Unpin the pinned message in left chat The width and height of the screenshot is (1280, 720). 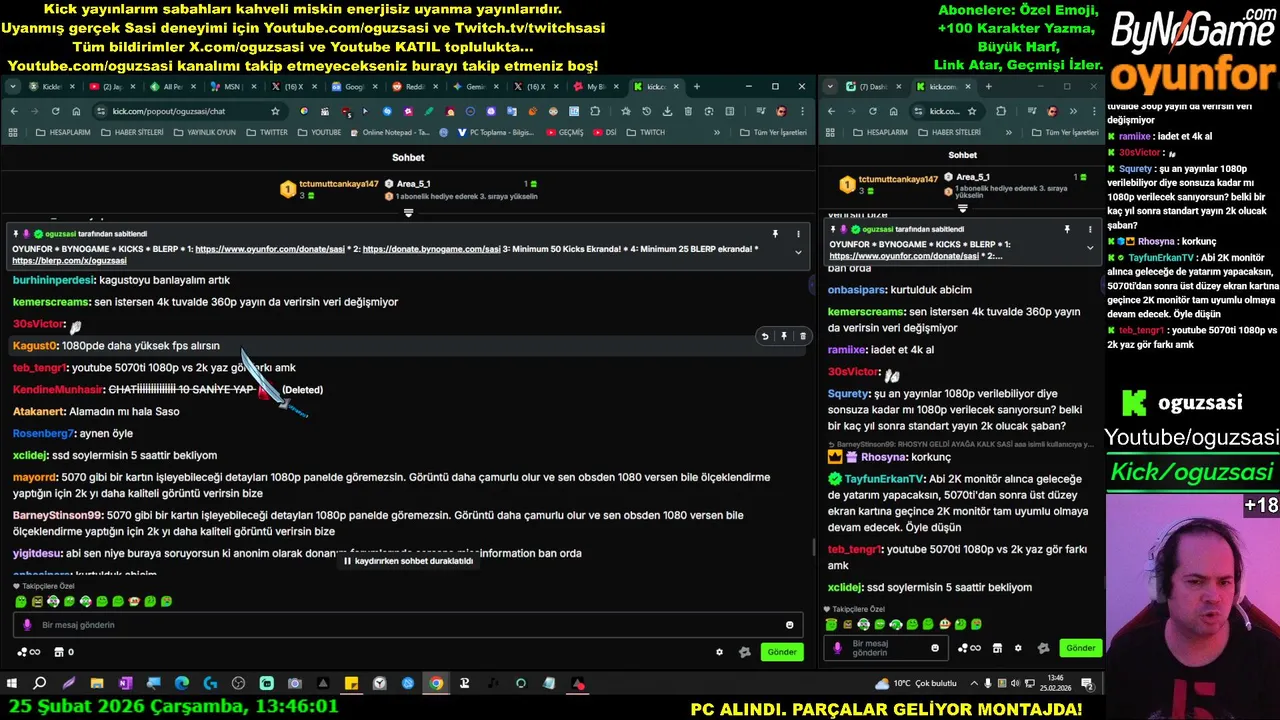[x=775, y=234]
